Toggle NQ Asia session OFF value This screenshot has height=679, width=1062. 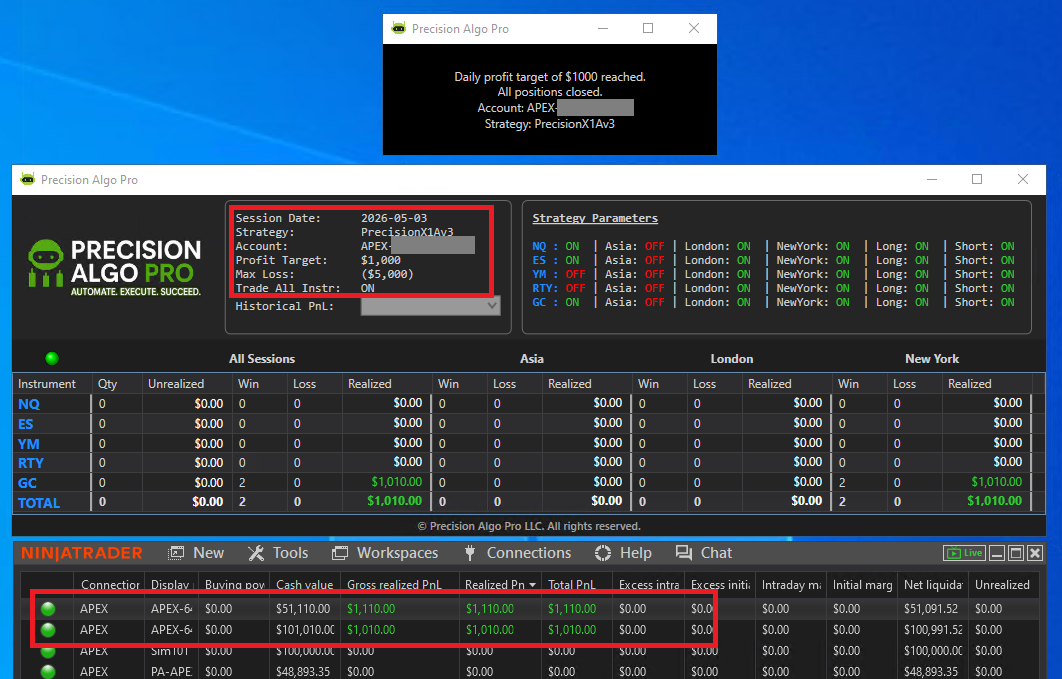[x=654, y=246]
